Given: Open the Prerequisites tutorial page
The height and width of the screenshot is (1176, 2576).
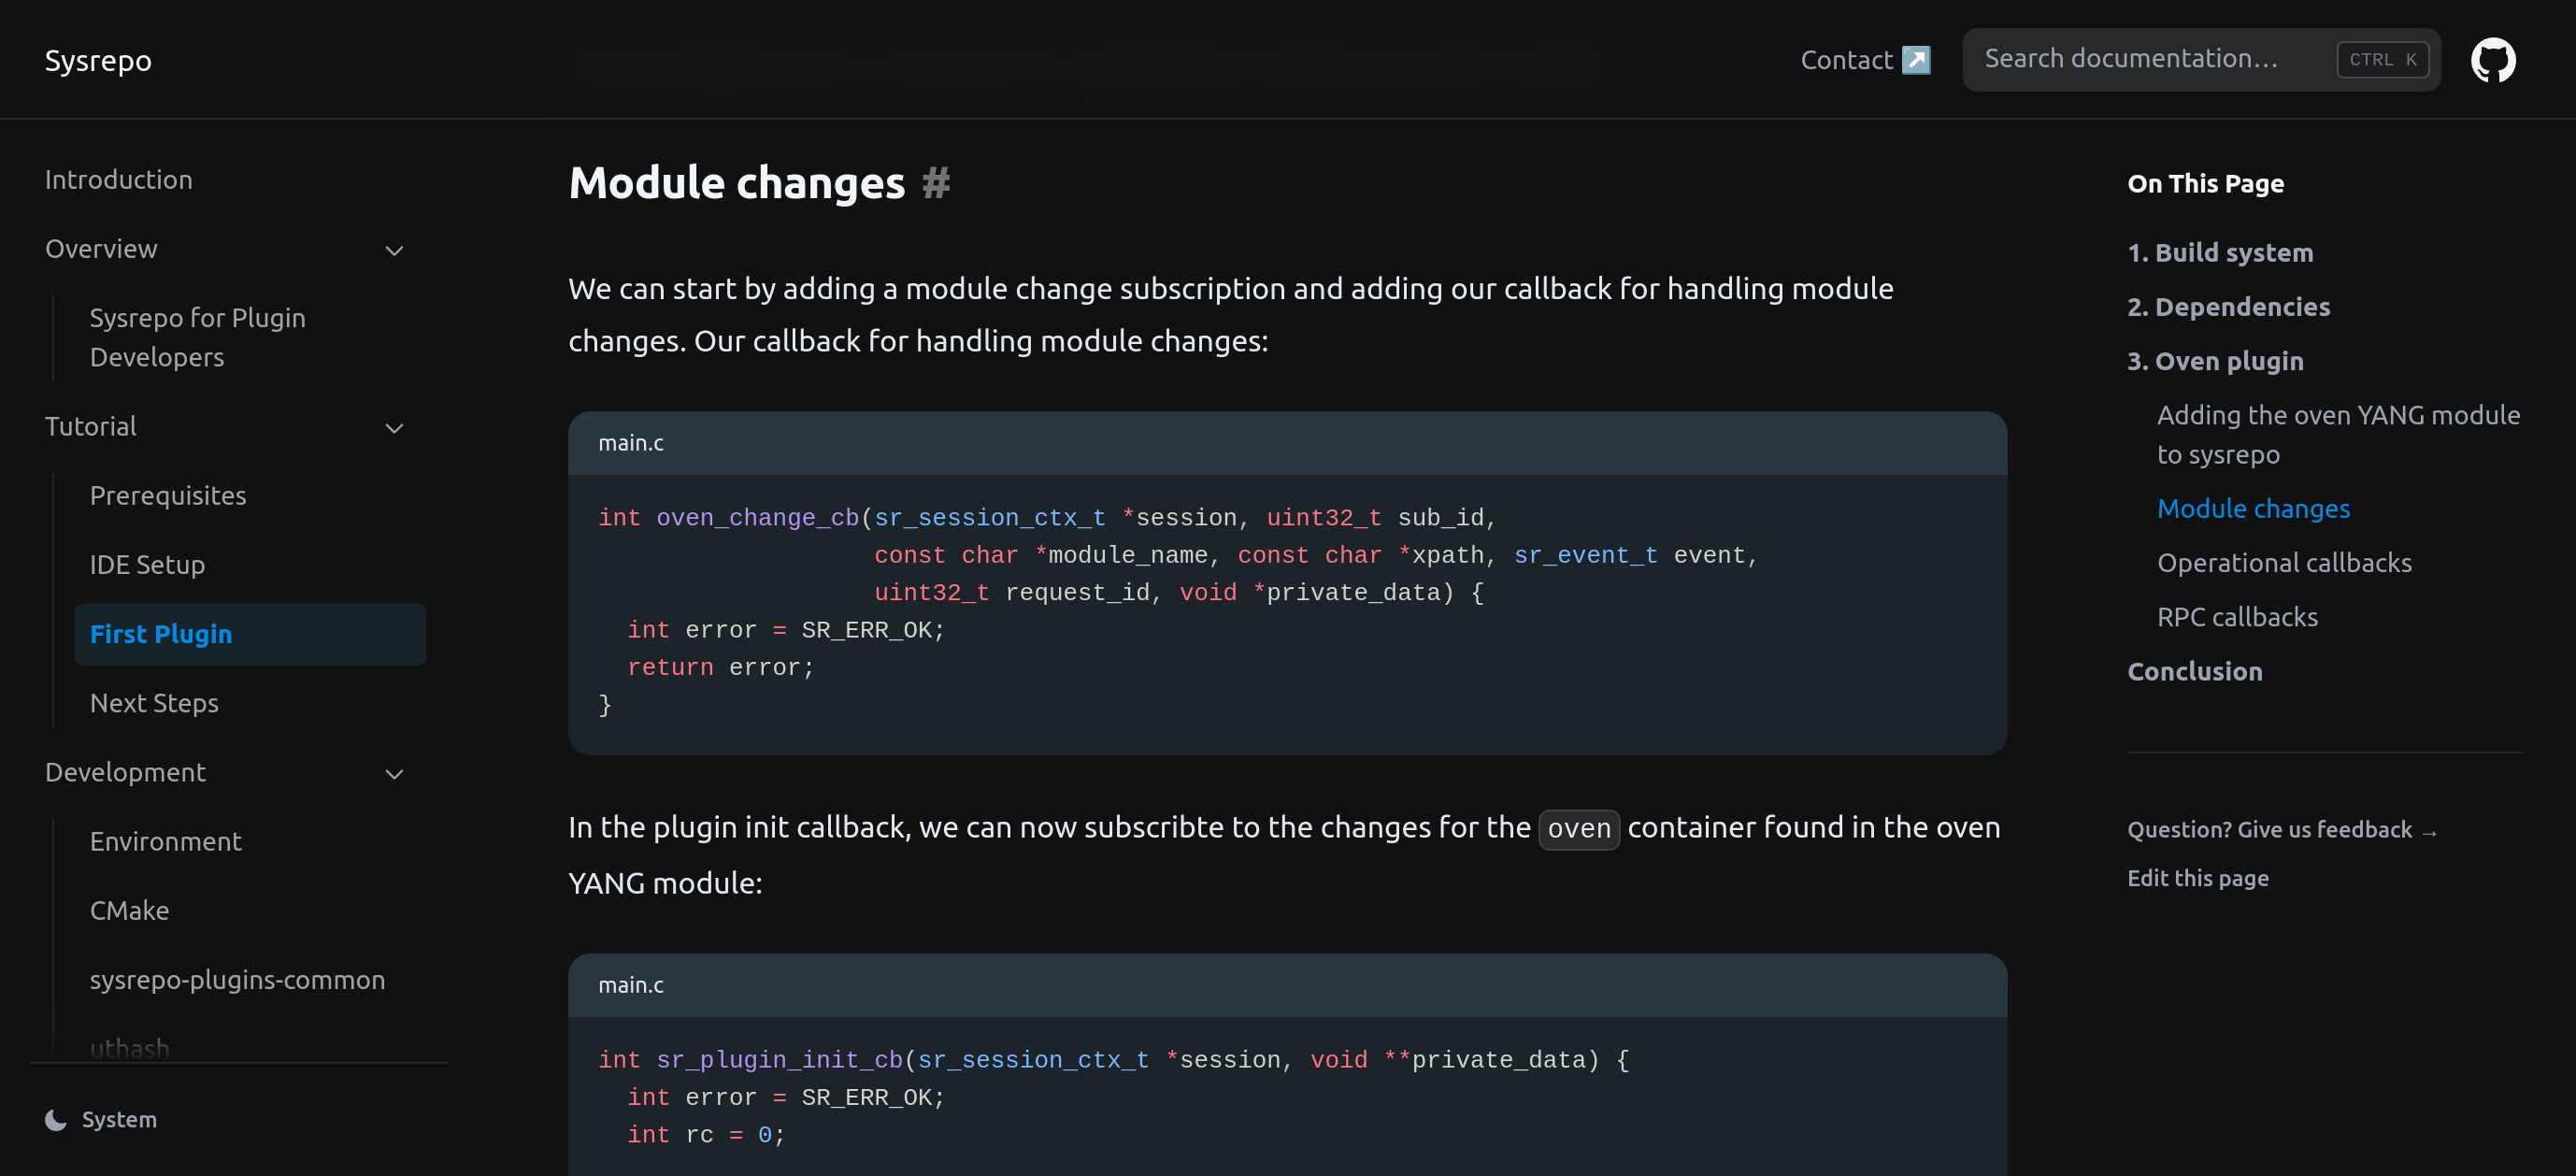Looking at the screenshot, I should 167,496.
